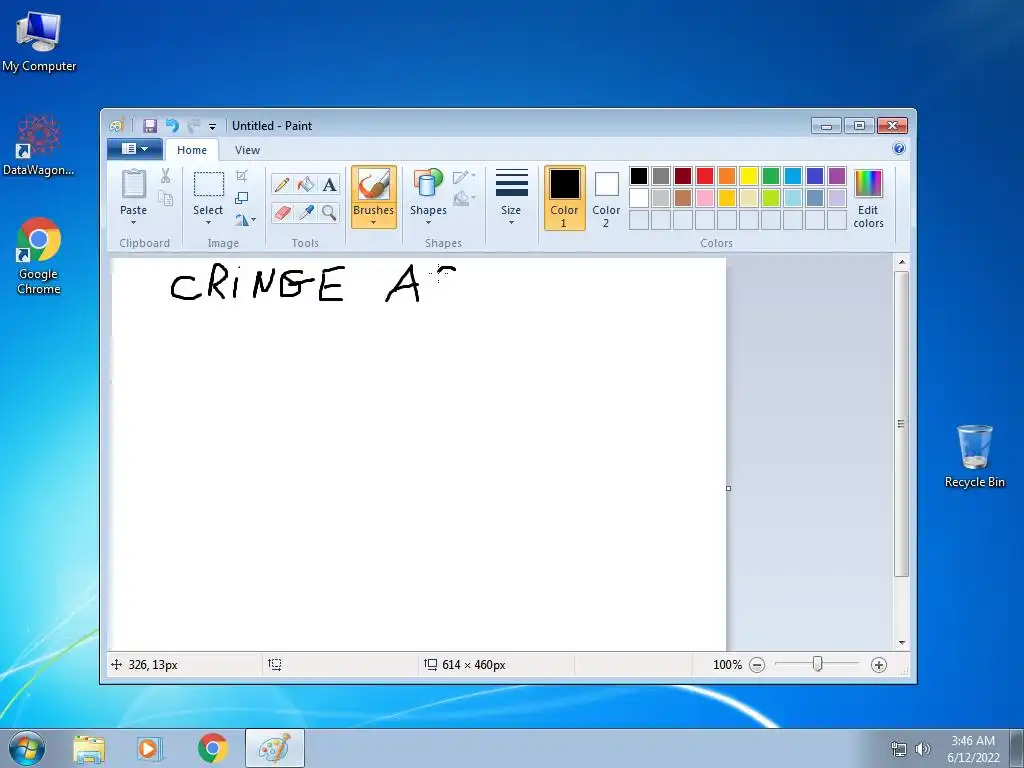
Task: Open Customize Quick Access Toolbar dropdown
Action: 212,127
